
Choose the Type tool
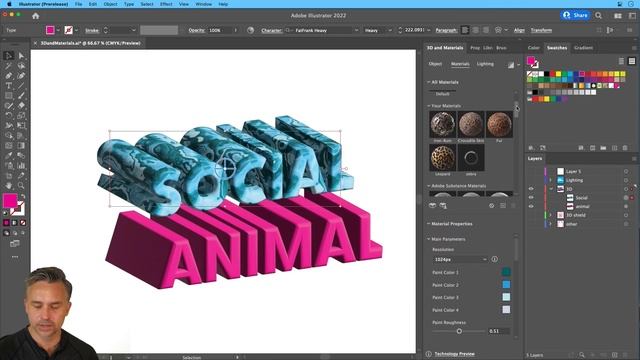click(x=9, y=86)
